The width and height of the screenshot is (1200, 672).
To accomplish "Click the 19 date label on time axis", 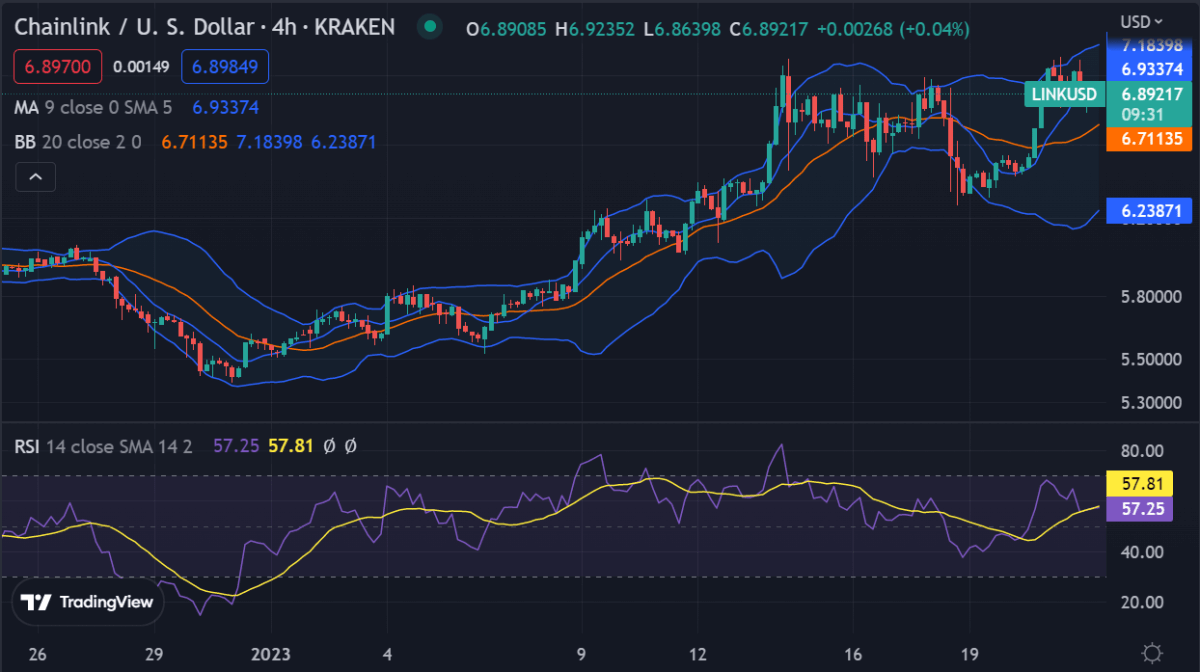I will 969,654.
